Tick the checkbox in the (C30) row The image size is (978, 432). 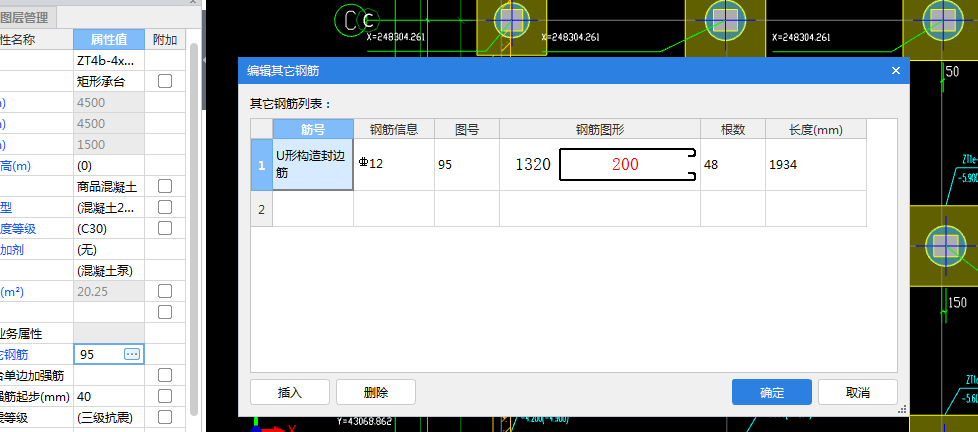165,228
